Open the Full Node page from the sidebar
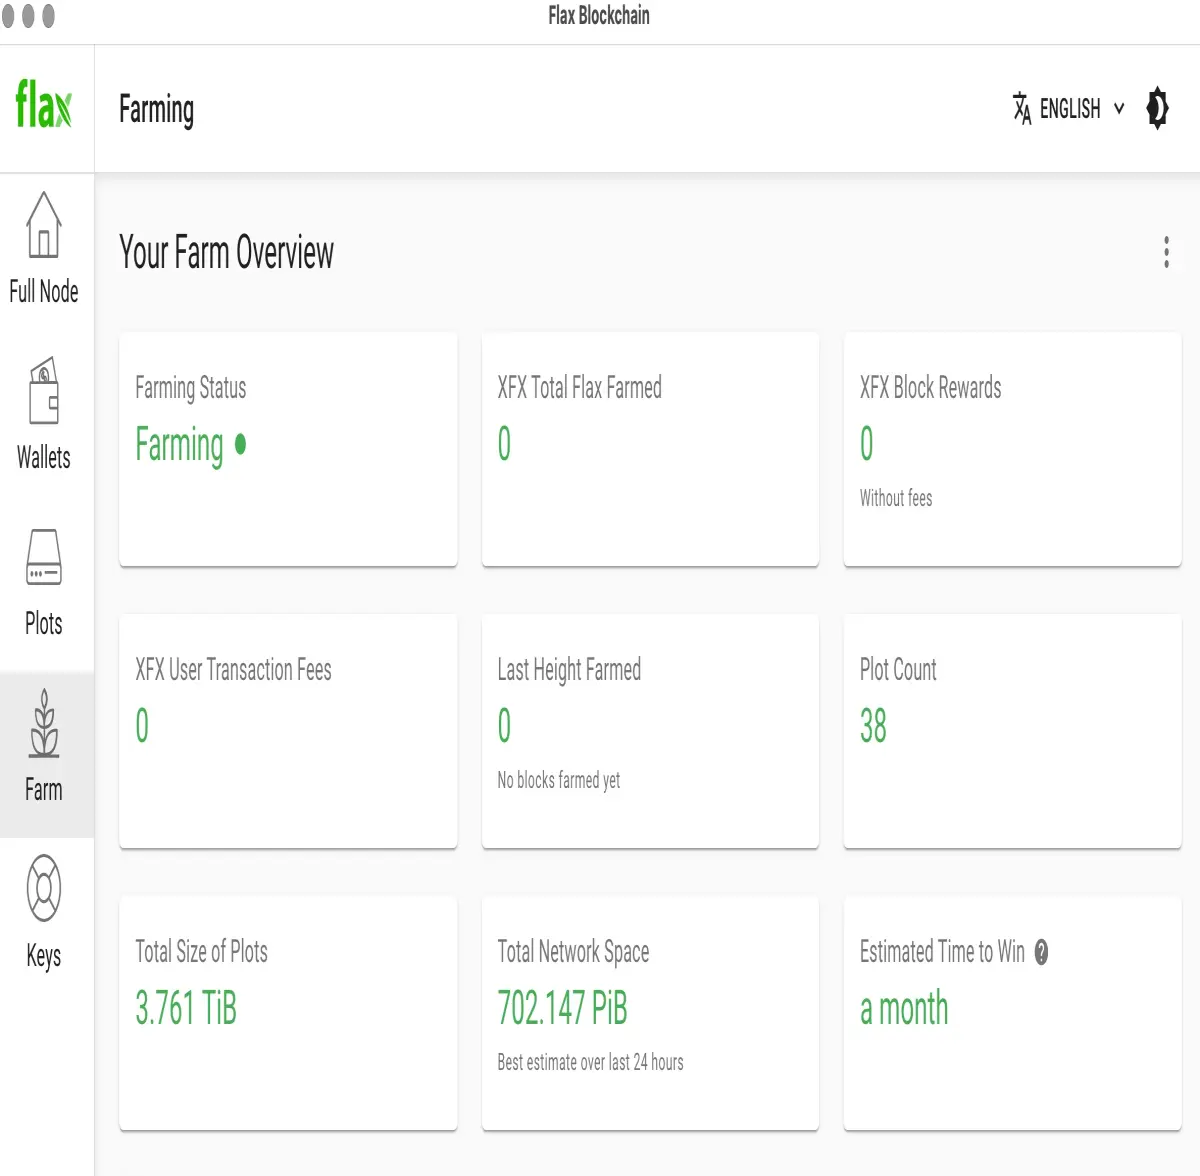The width and height of the screenshot is (1200, 1176). click(44, 248)
